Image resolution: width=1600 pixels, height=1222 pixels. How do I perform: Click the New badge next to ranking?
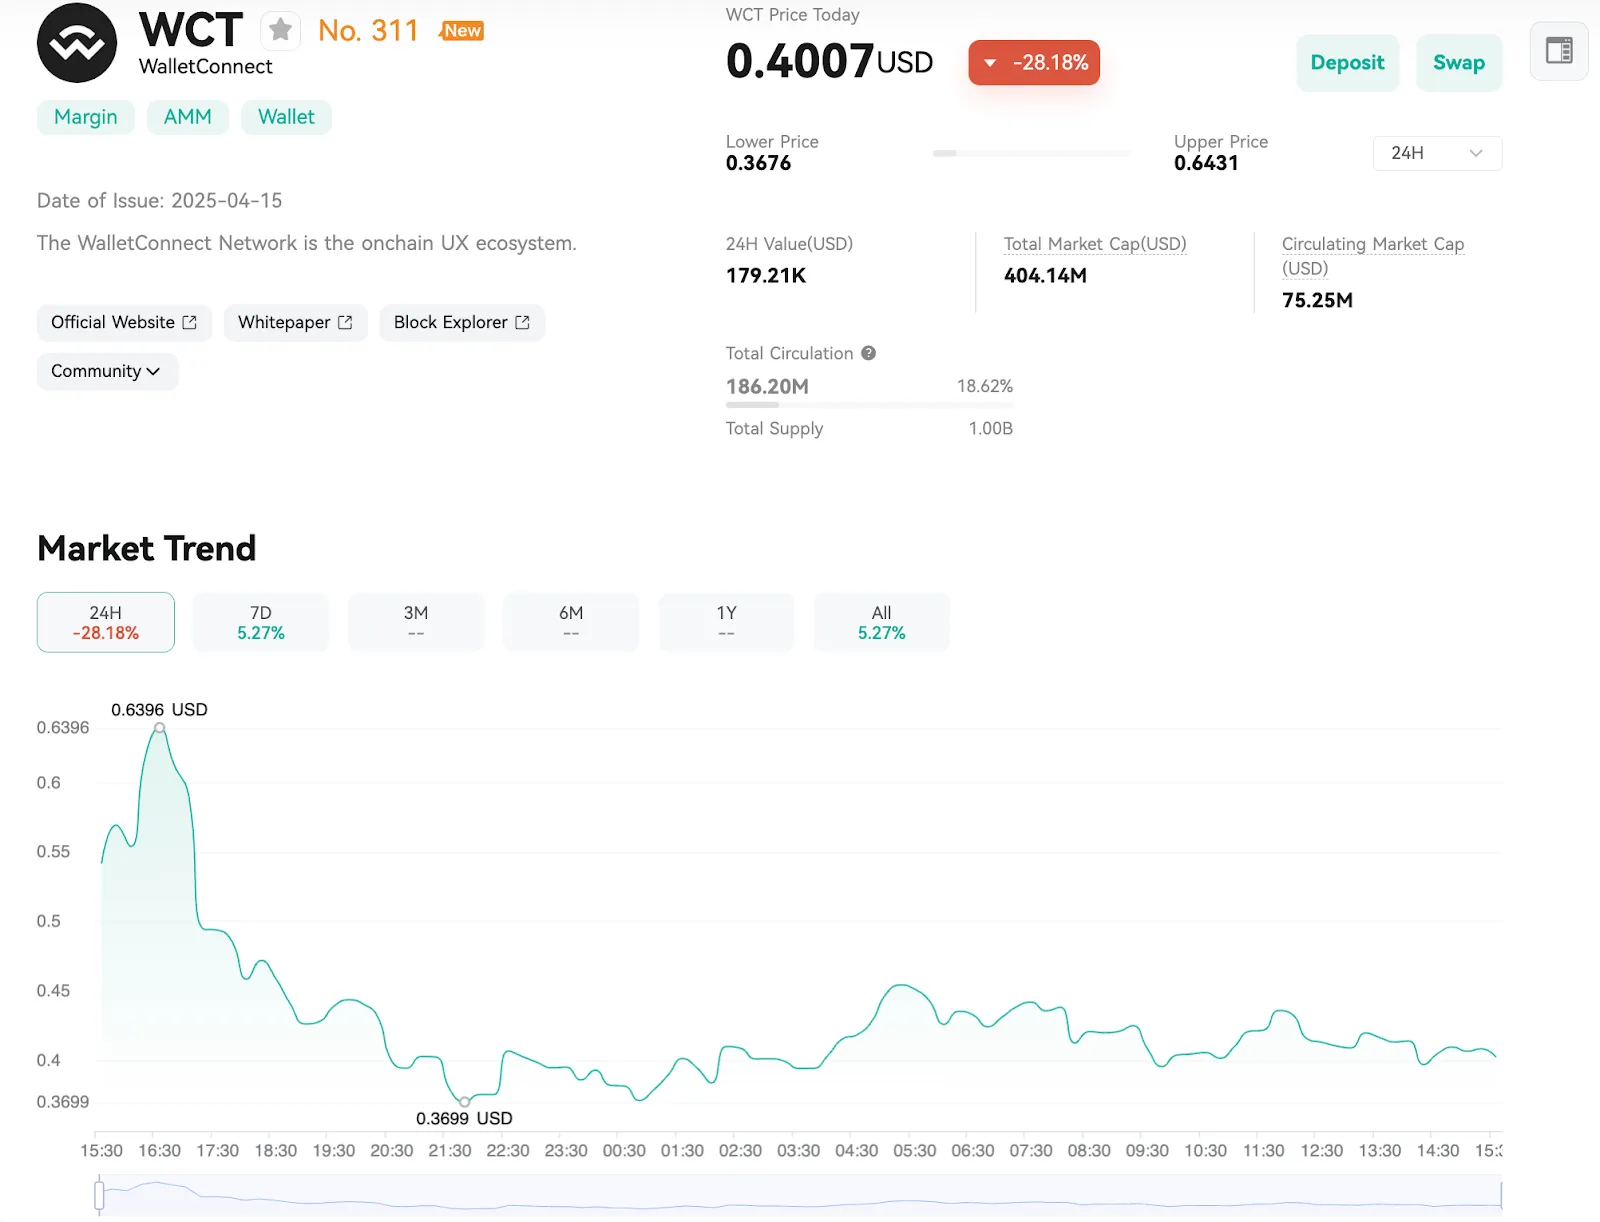click(462, 31)
